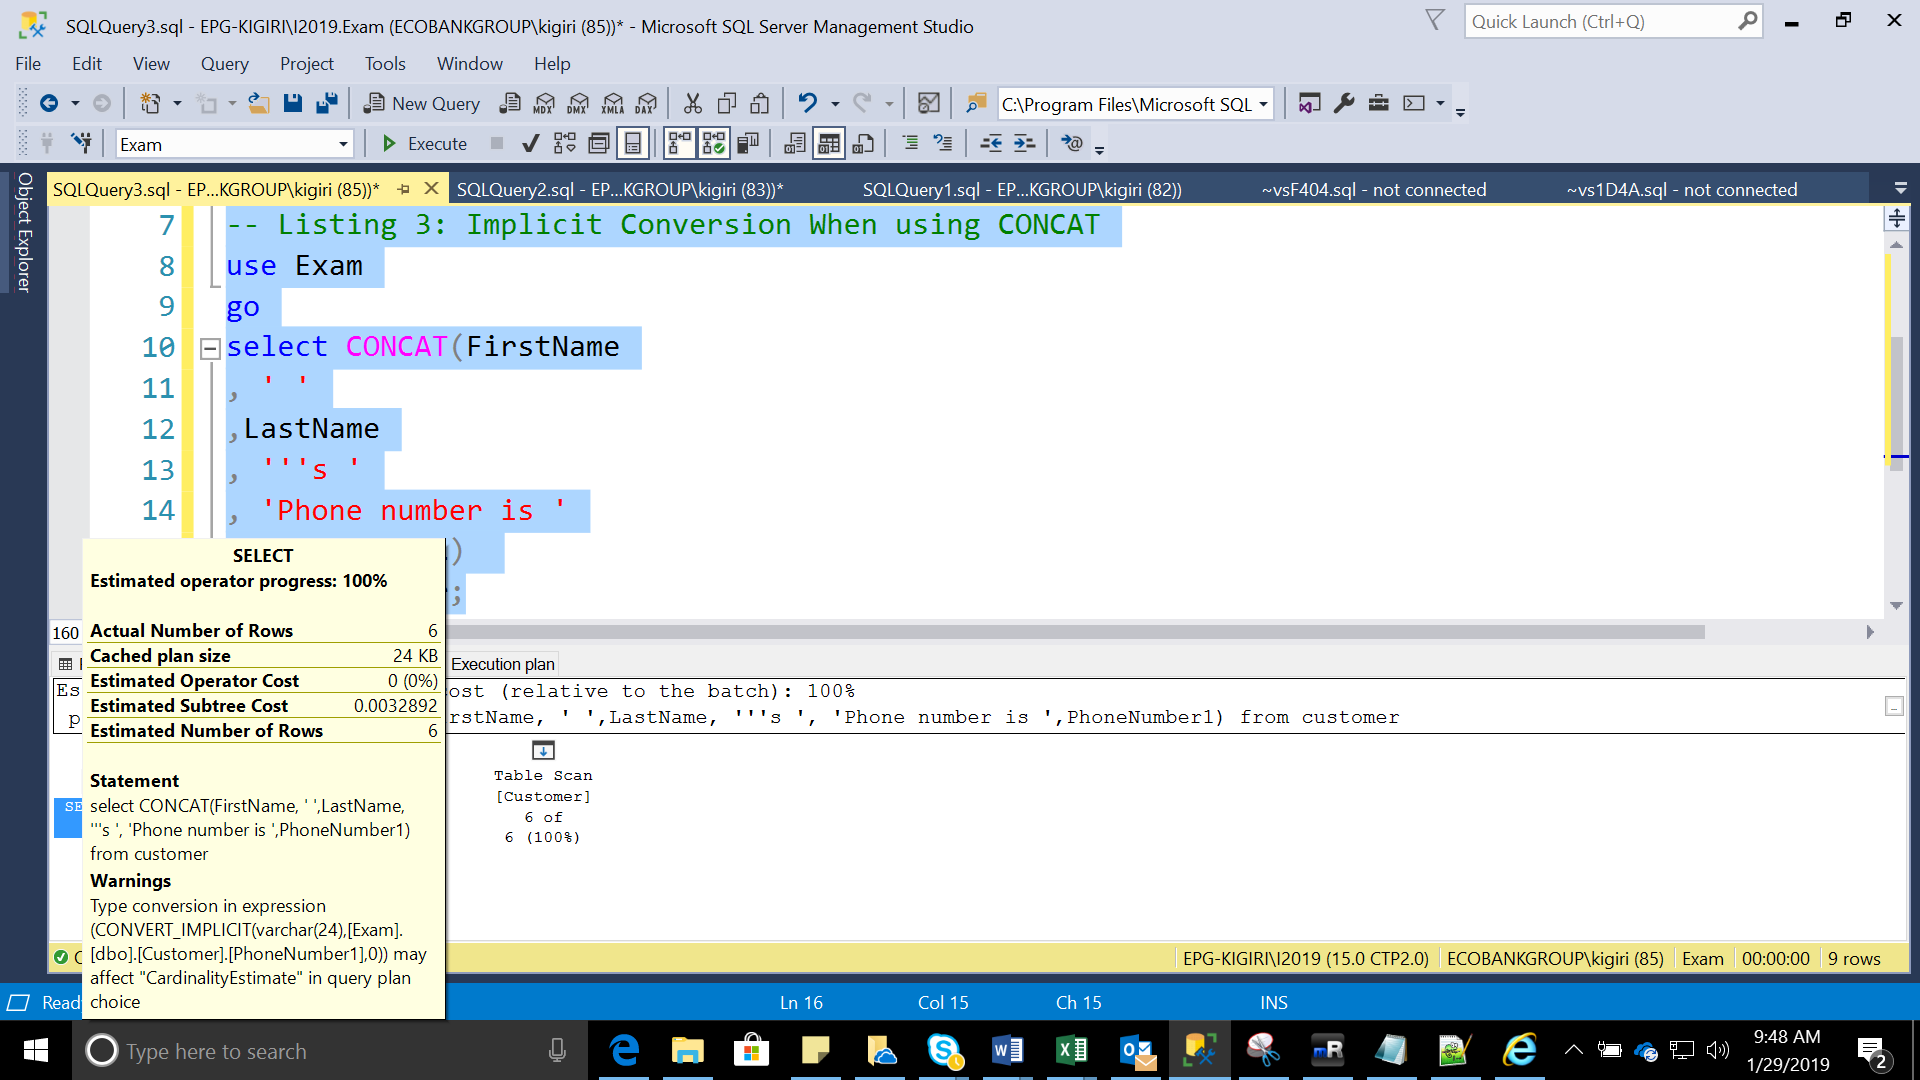
Task: Display Estimated Execution Plan icon
Action: click(x=565, y=144)
